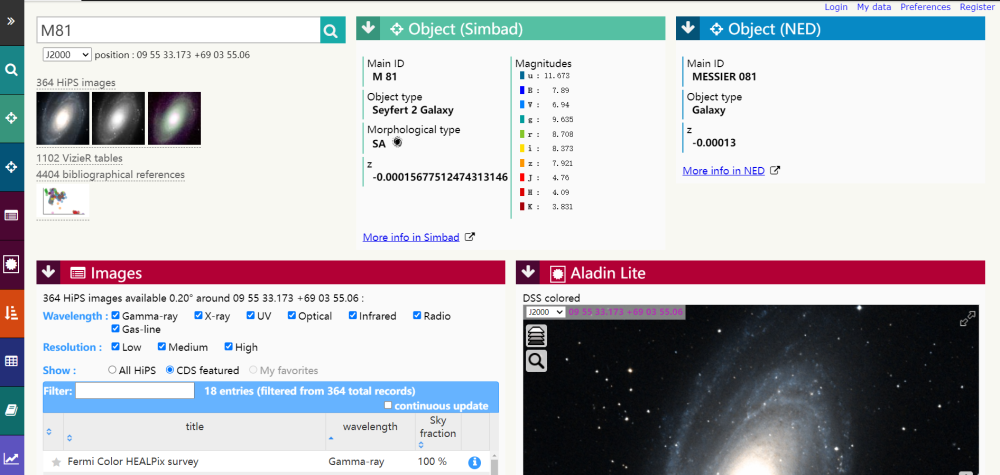The width and height of the screenshot is (1000, 475).
Task: Open the Aladin Lite search magnifier button
Action: (536, 361)
